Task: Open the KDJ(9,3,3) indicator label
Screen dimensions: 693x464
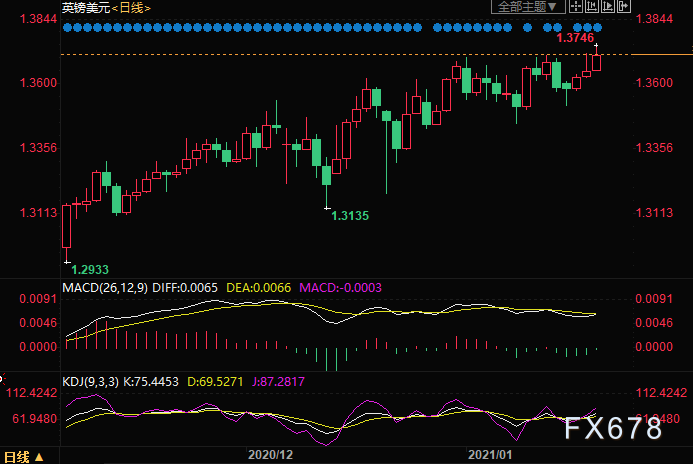Action: (90, 381)
